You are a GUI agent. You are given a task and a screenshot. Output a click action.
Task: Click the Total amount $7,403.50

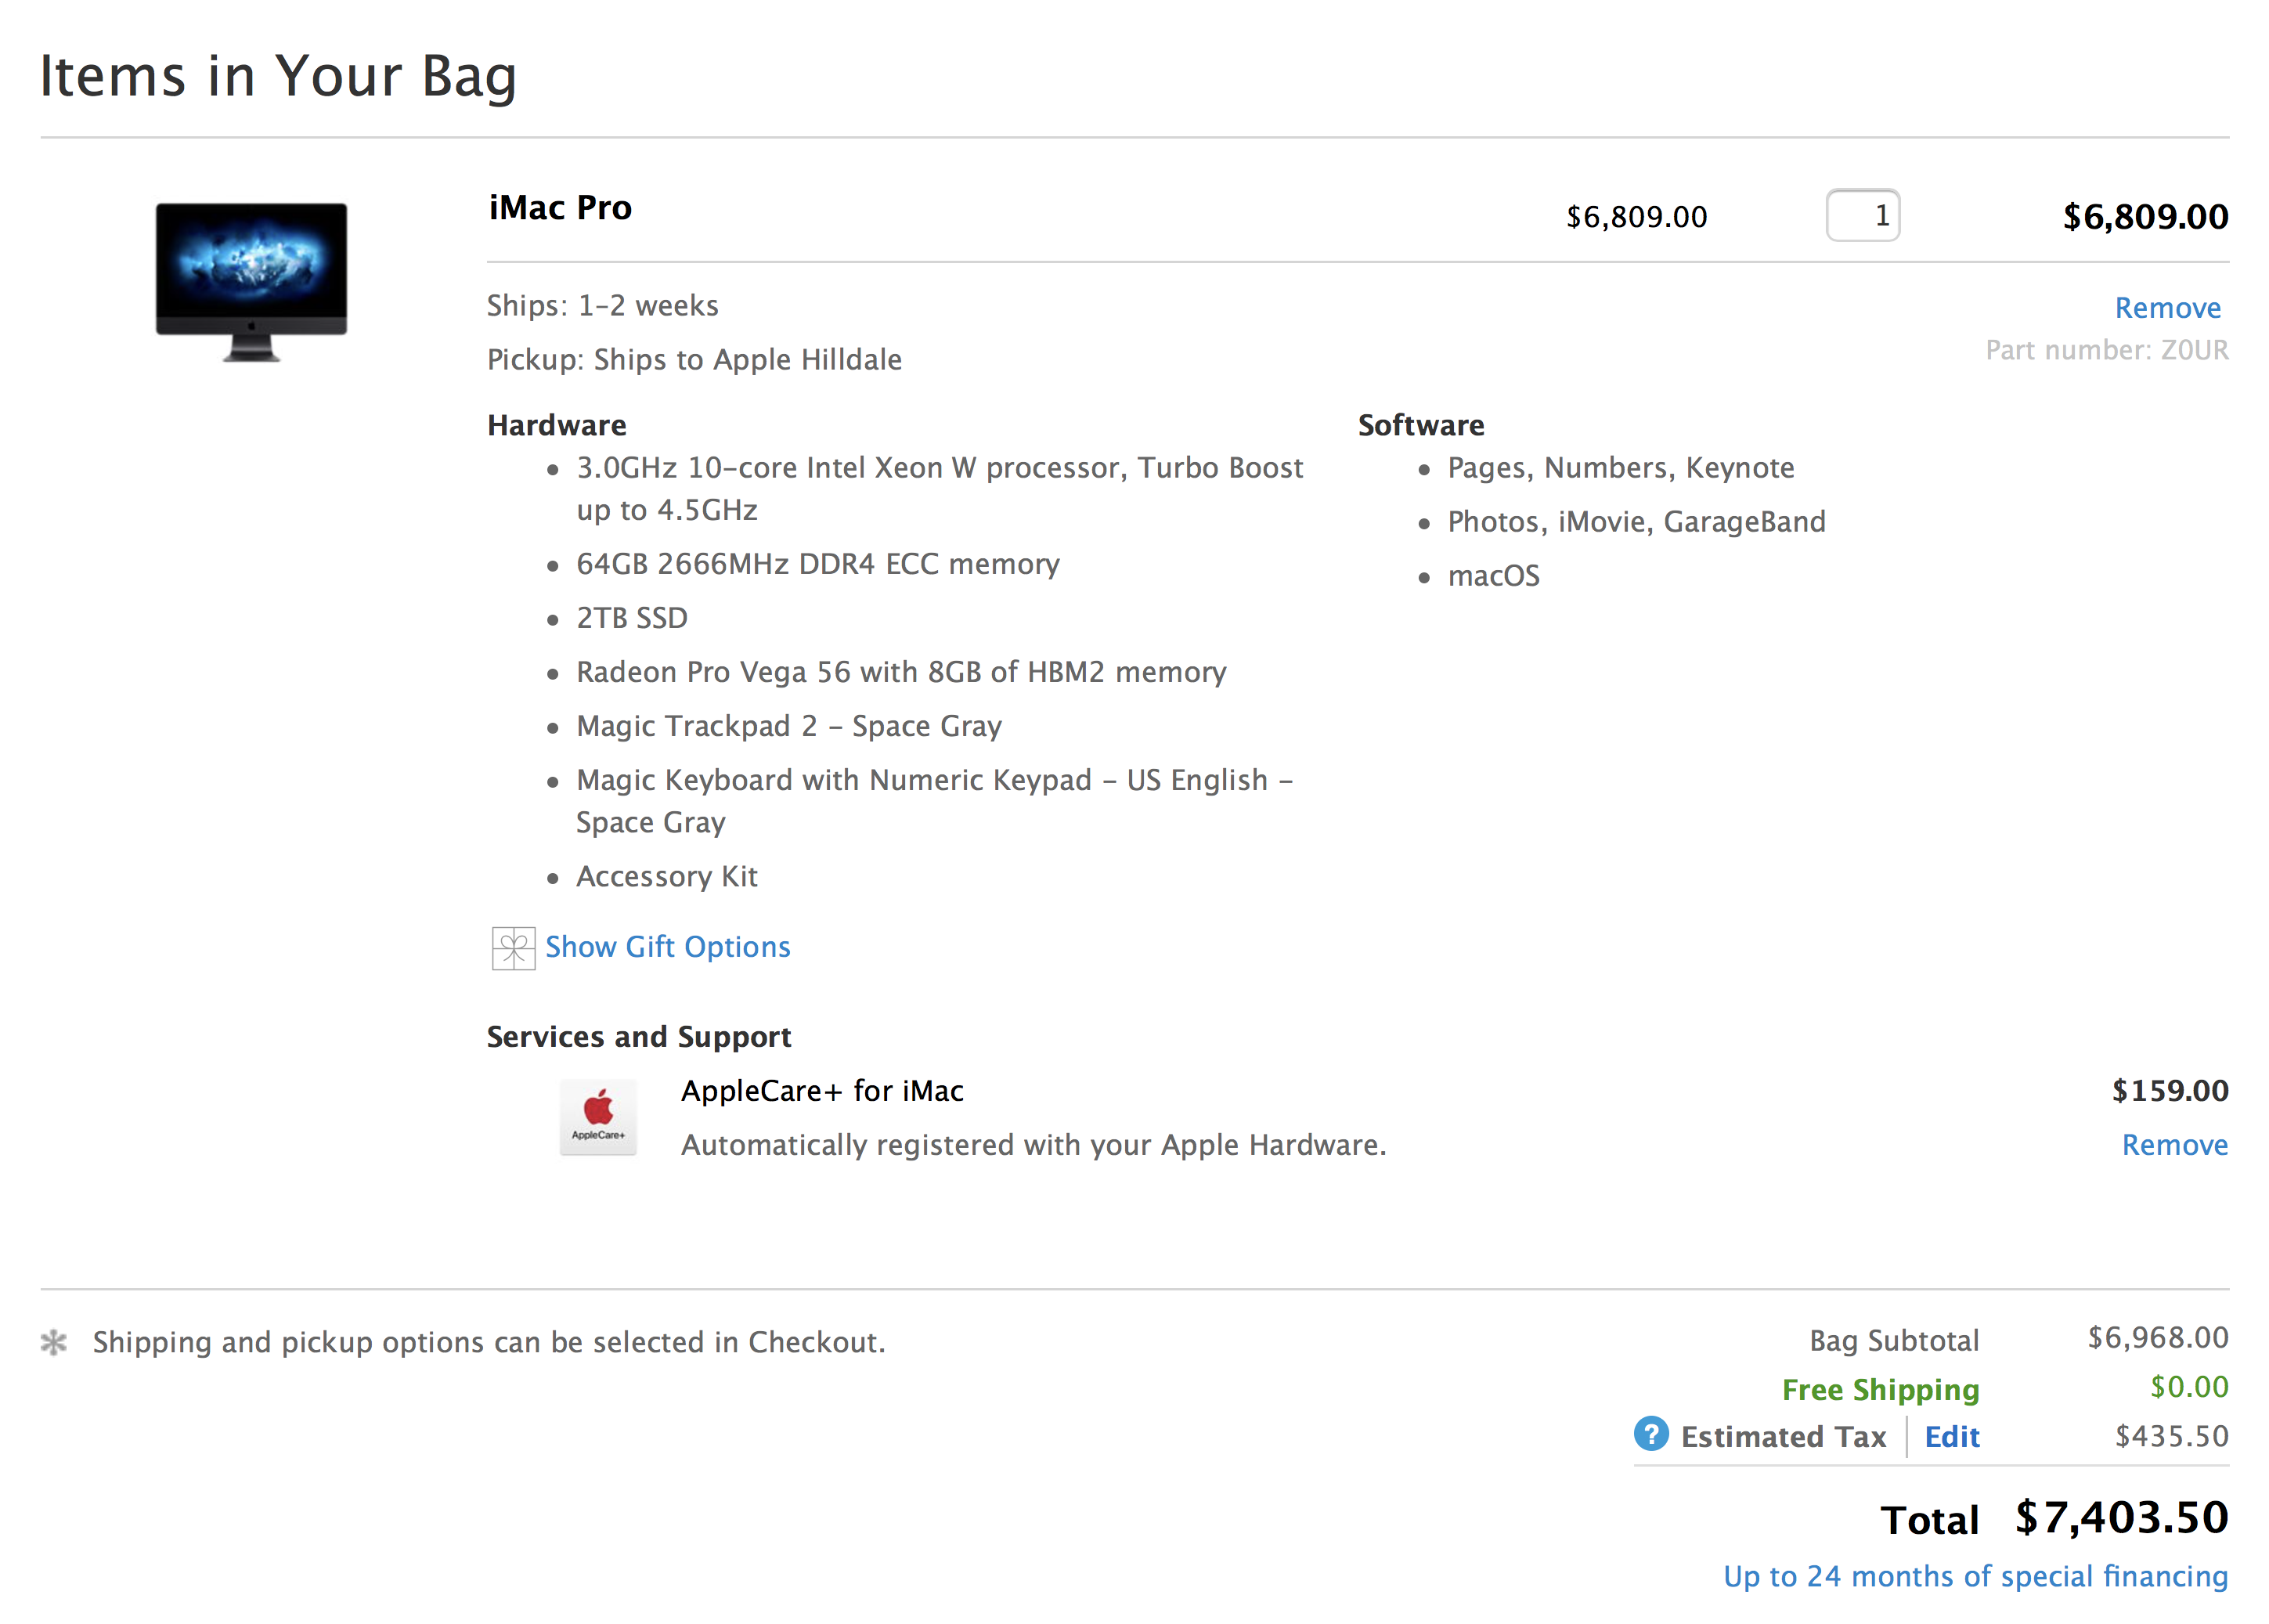(x=2121, y=1517)
